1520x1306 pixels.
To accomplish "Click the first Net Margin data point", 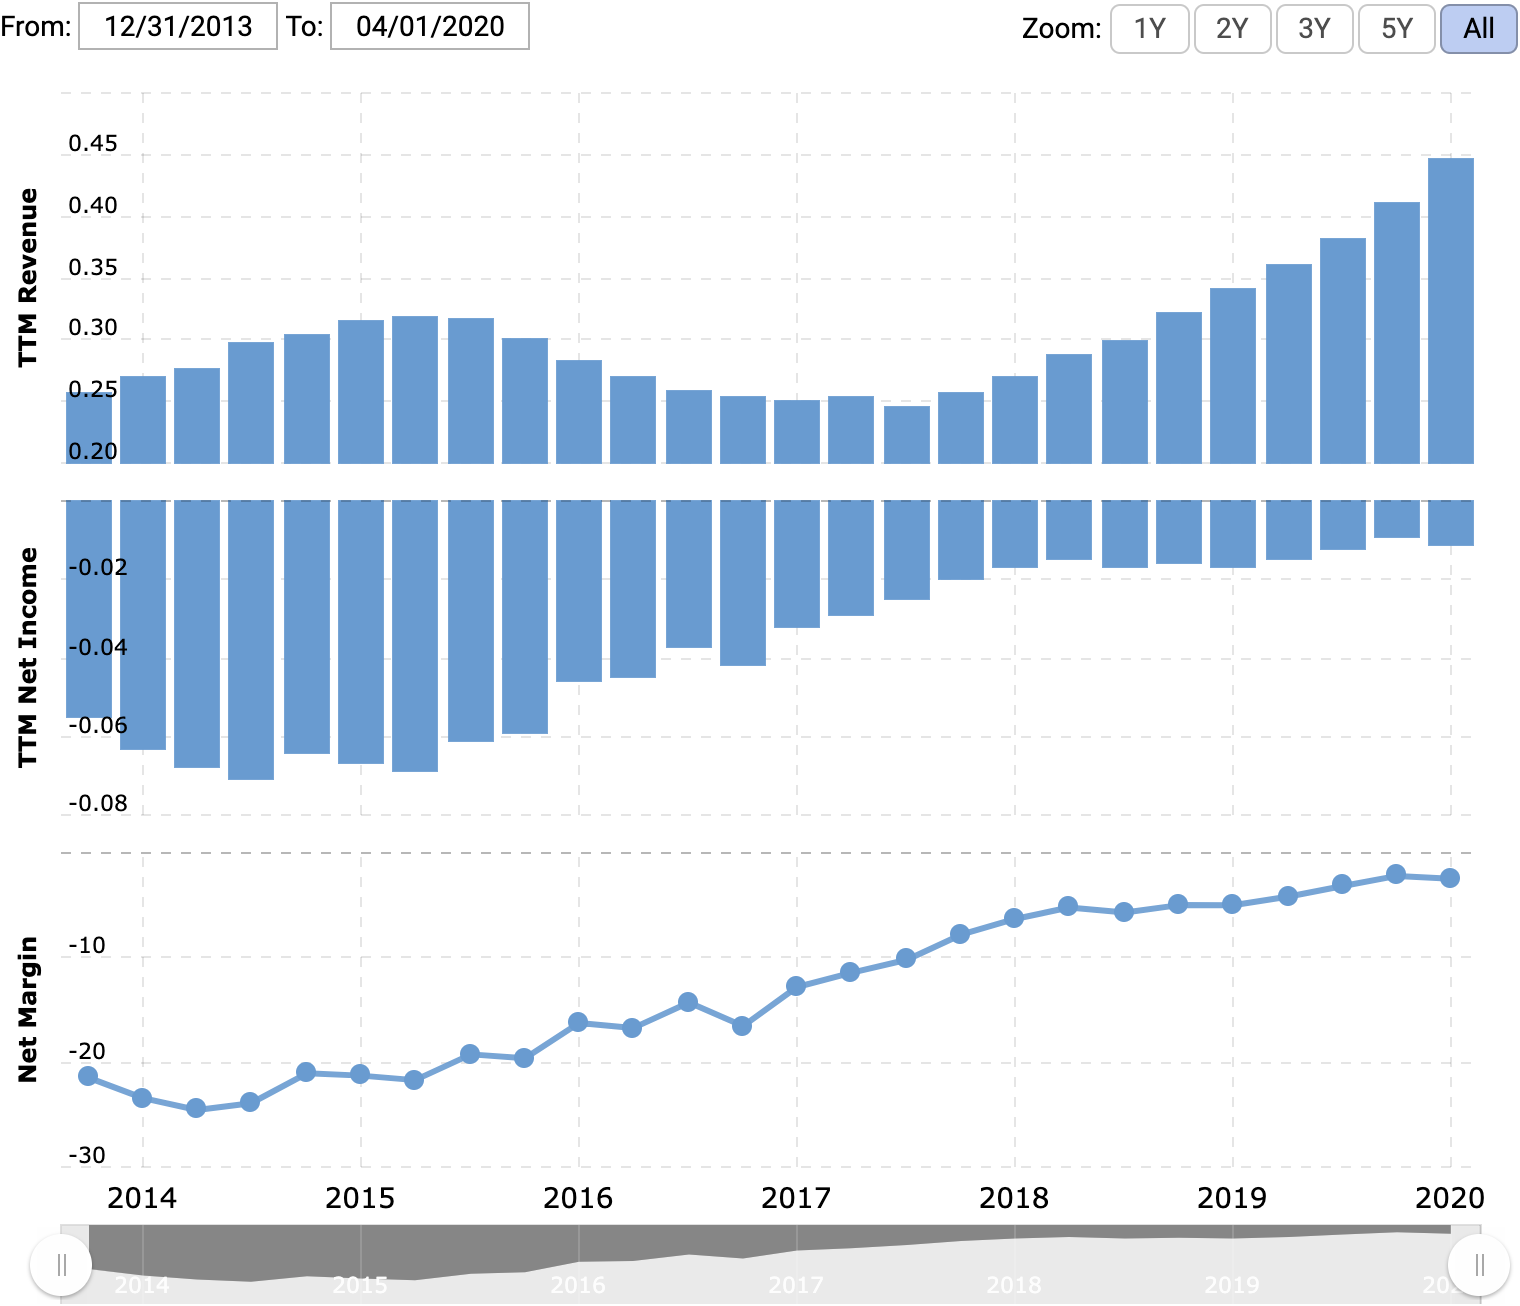I will [x=88, y=1076].
